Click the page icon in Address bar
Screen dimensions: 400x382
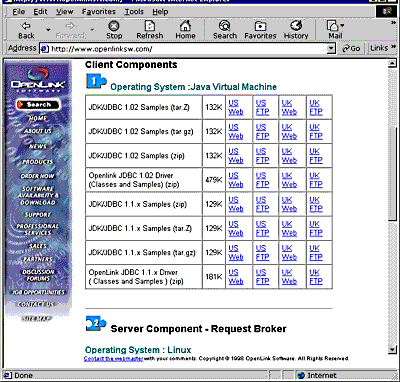(x=45, y=49)
